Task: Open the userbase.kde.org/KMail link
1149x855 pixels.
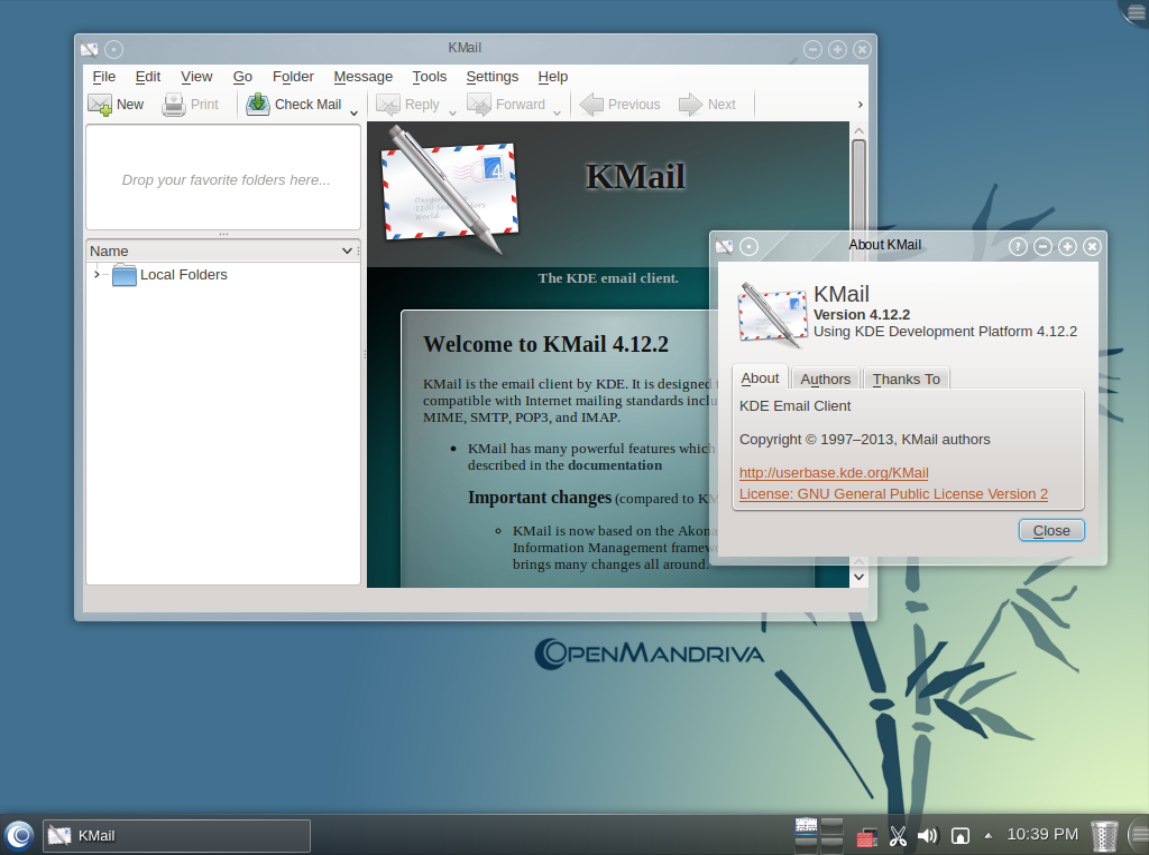Action: [834, 473]
